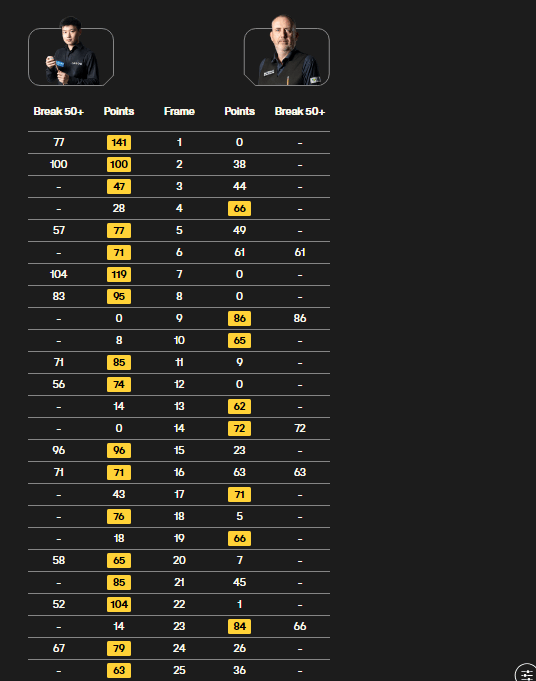This screenshot has height=681, width=536.
Task: Click the highlighted 119 score in frame 7
Action: 119,274
